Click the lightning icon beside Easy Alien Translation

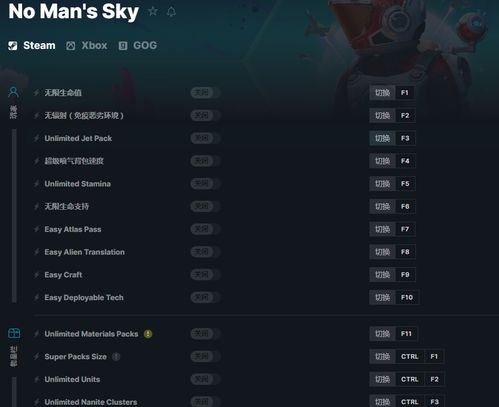click(37, 252)
